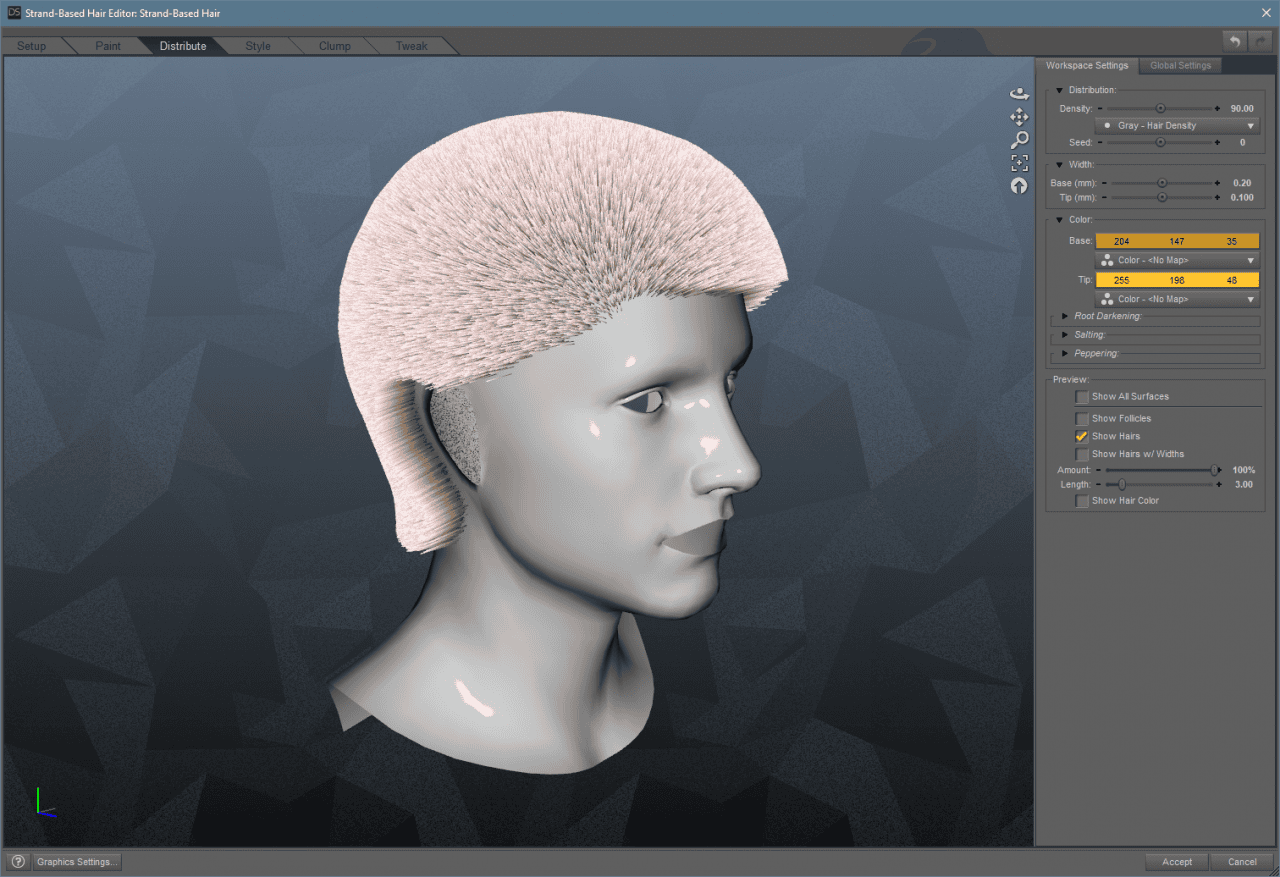Enable Show All Surfaces preview
Screen dimensions: 1280x877
coord(1082,397)
